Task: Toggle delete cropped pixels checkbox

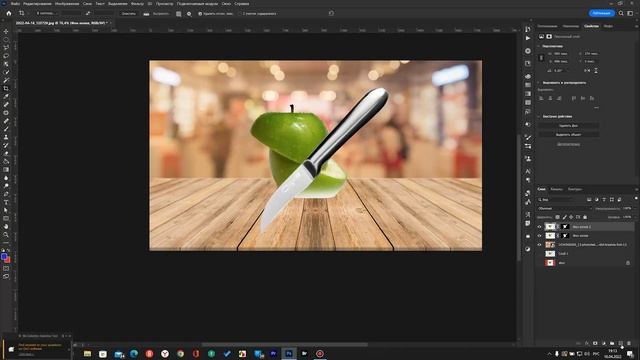Action: tap(200, 14)
